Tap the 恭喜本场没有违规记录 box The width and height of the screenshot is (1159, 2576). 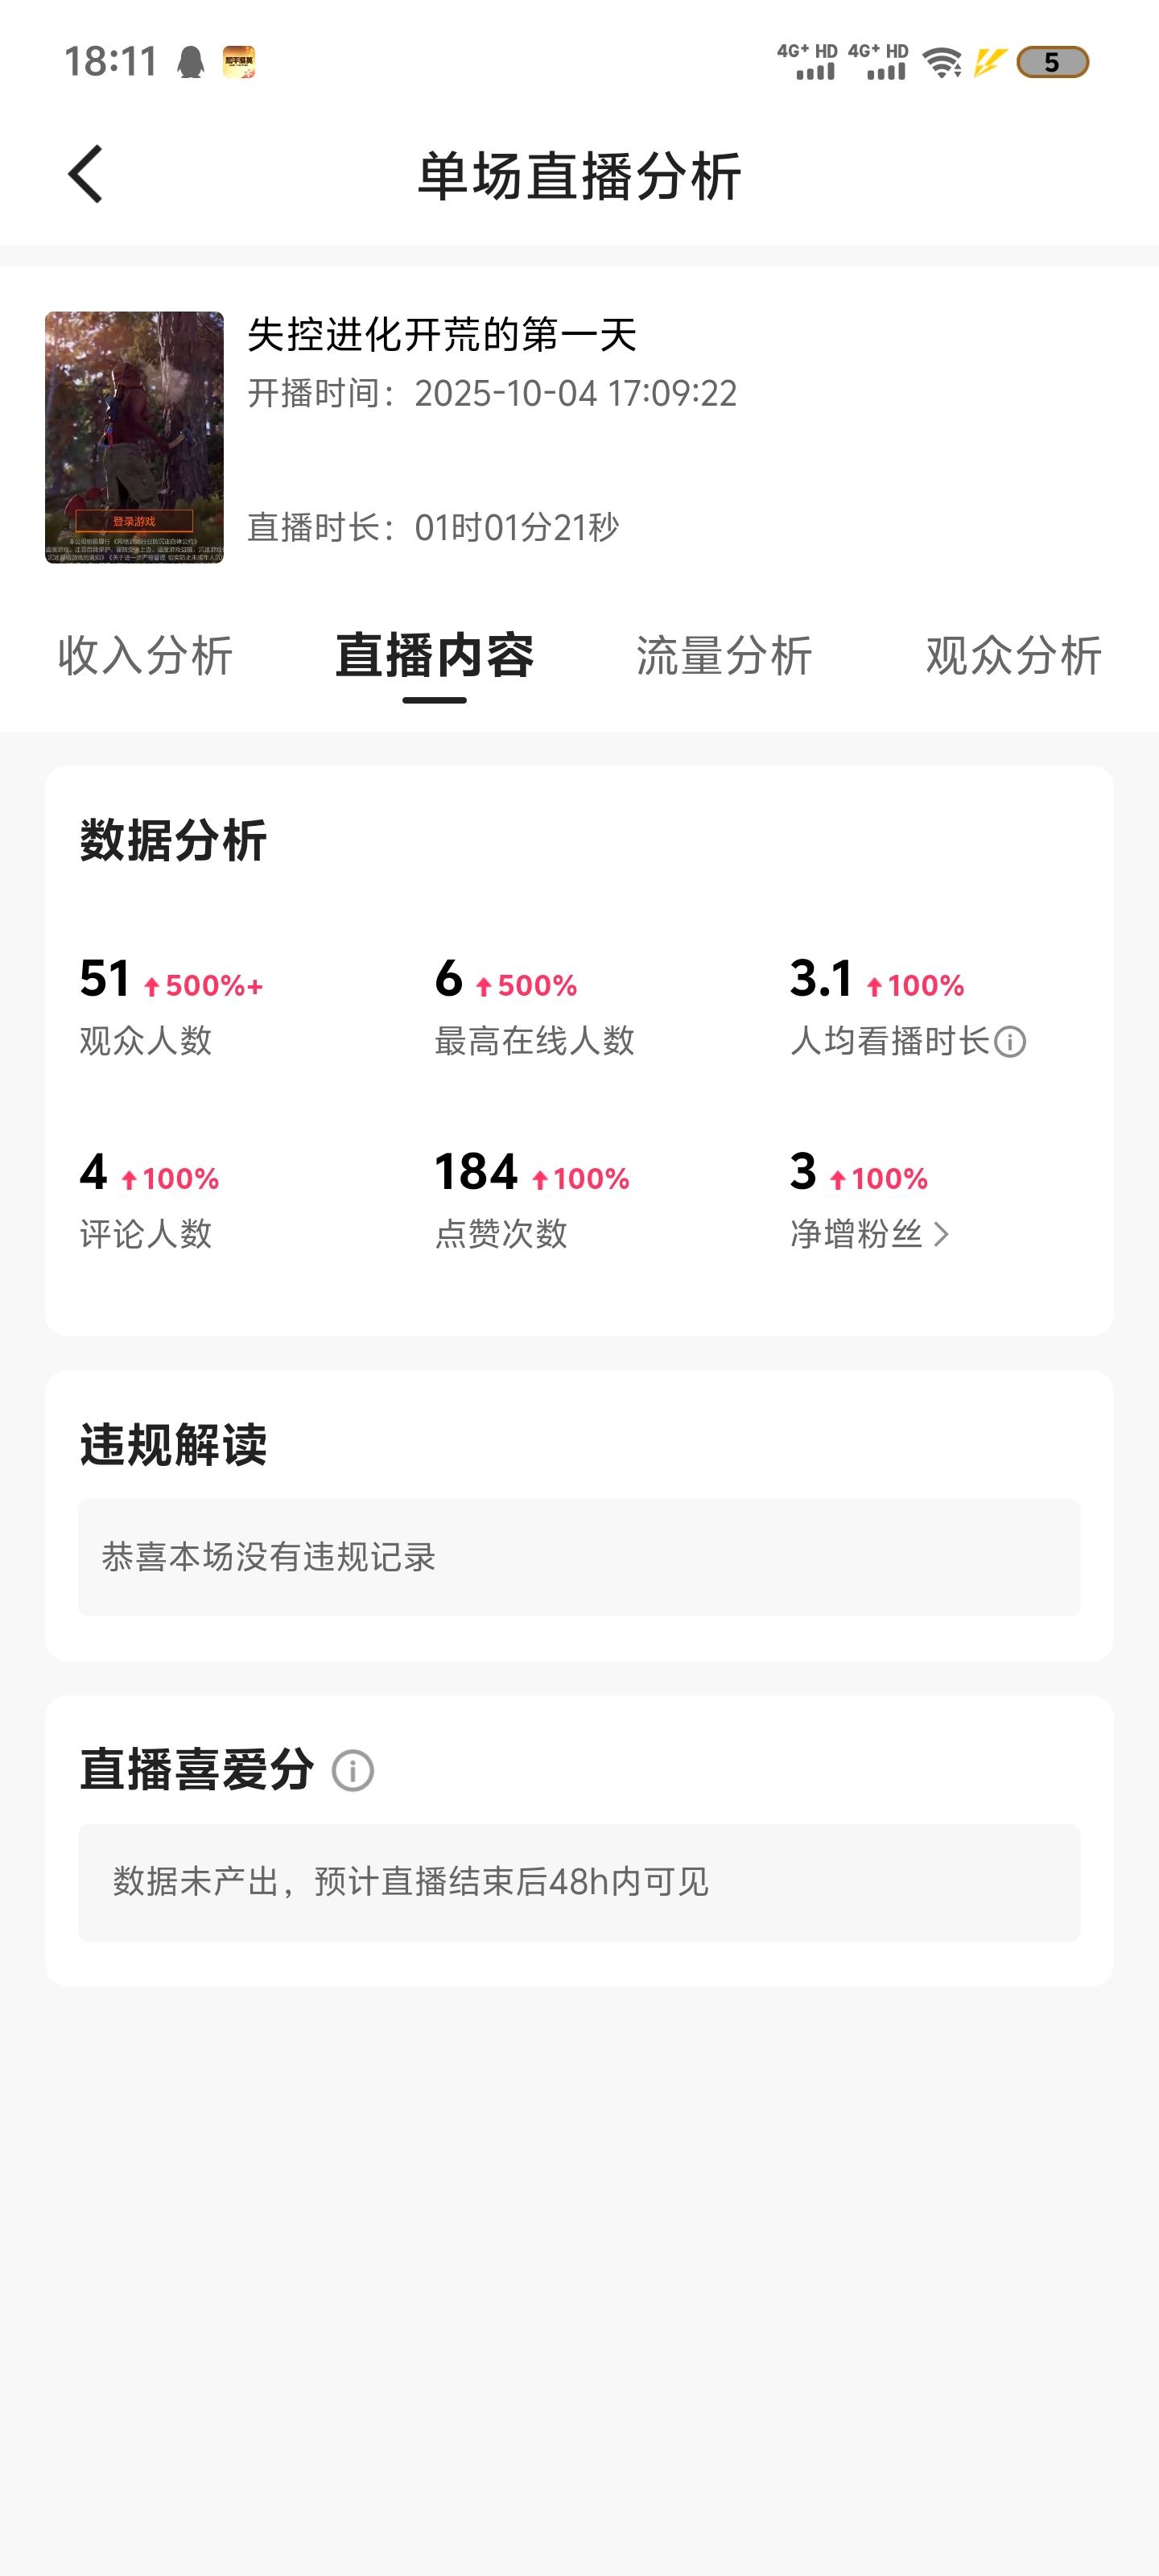click(579, 1557)
